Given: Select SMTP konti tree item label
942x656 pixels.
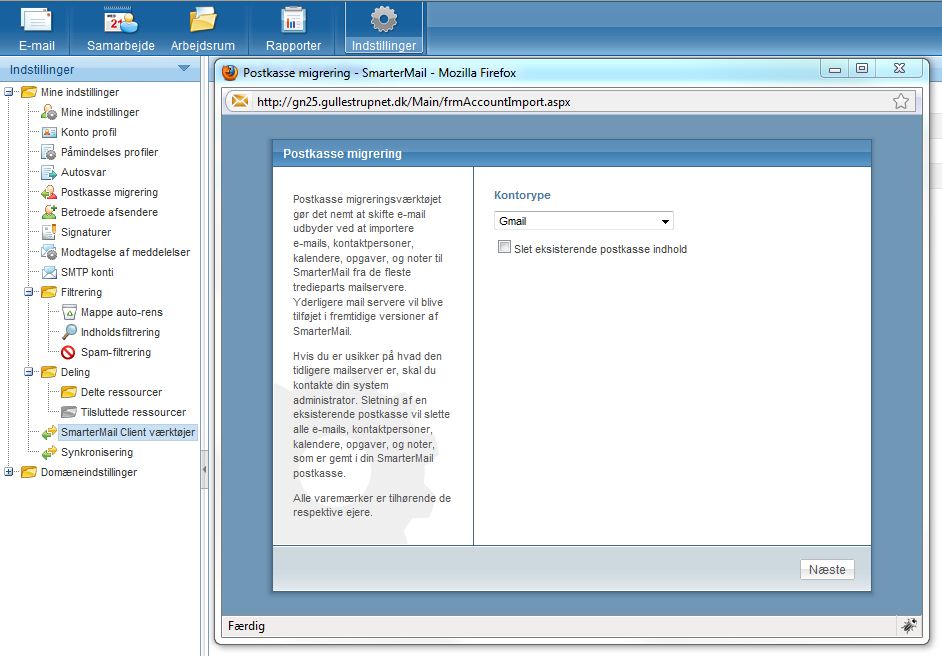Looking at the screenshot, I should point(87,272).
